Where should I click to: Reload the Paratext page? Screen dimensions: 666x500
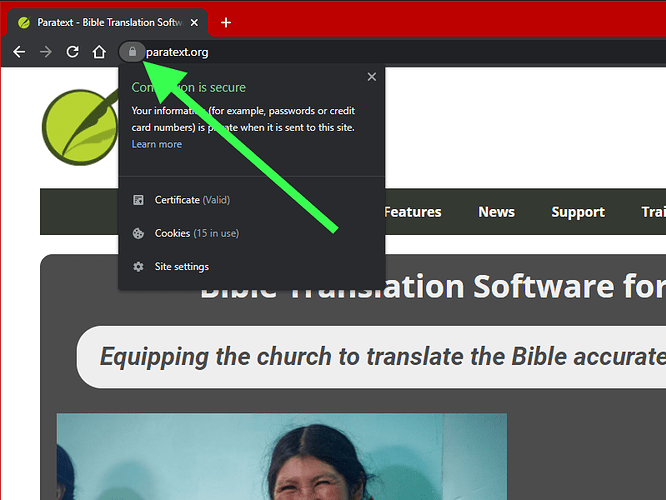[73, 52]
